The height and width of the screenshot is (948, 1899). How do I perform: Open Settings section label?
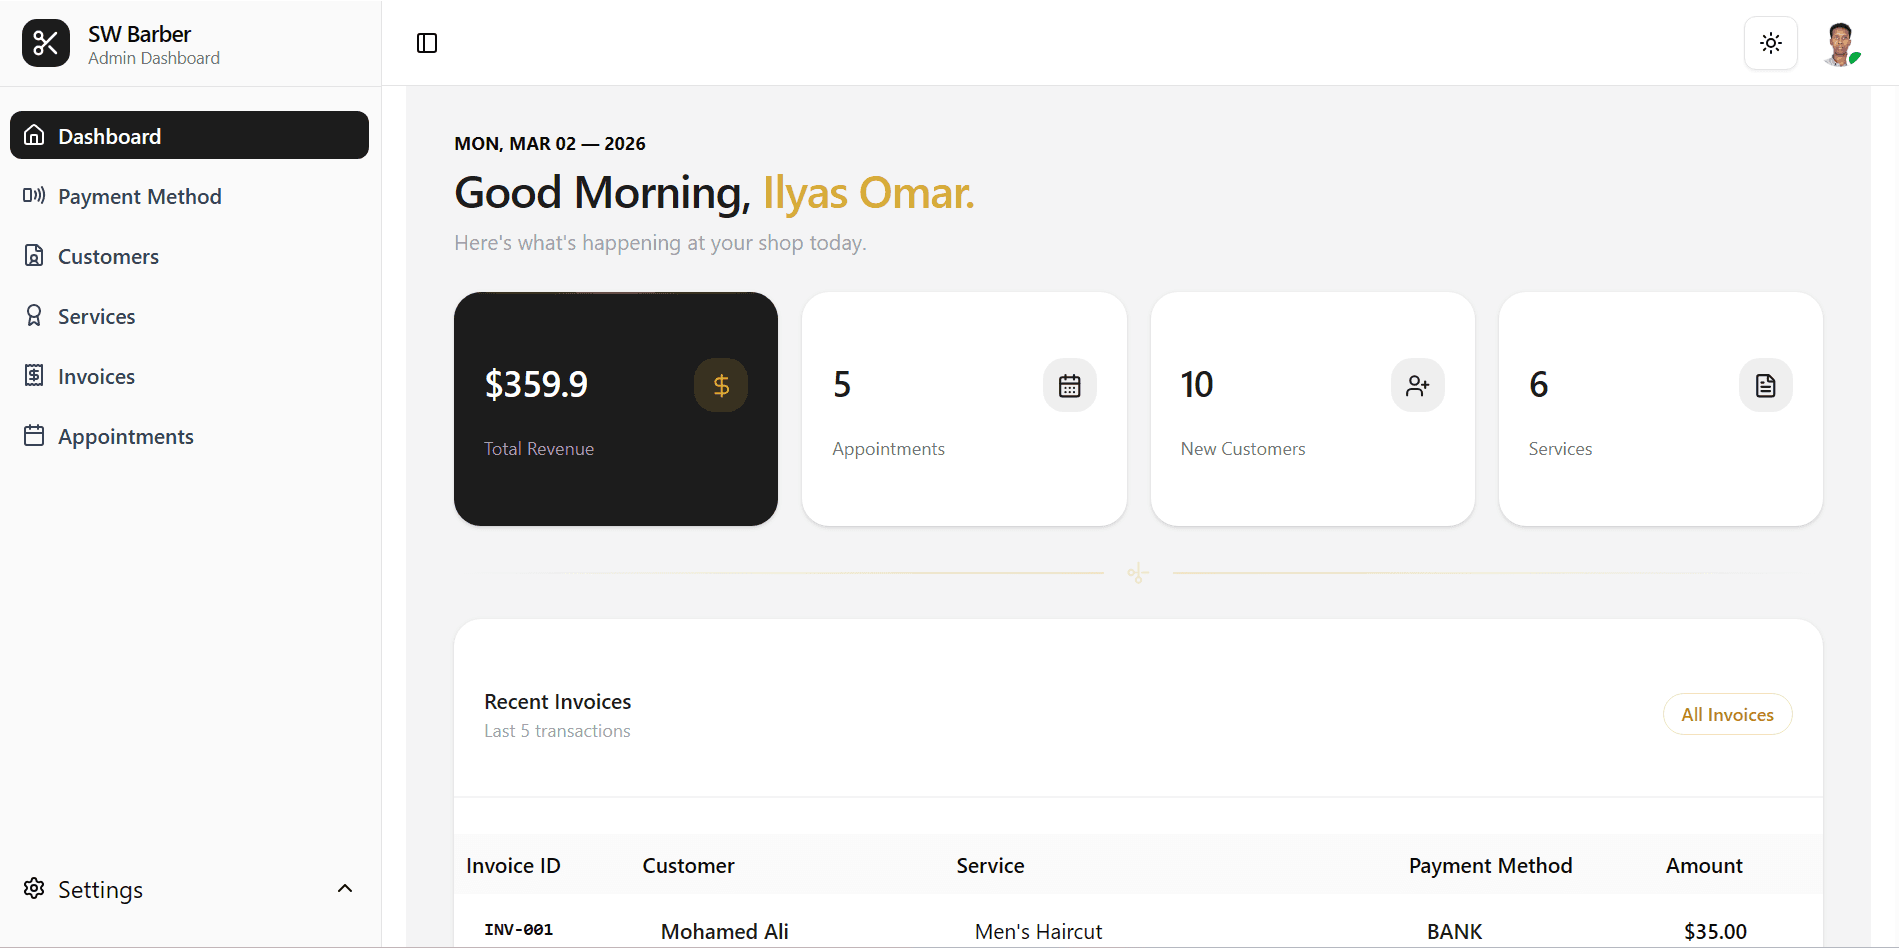click(100, 889)
